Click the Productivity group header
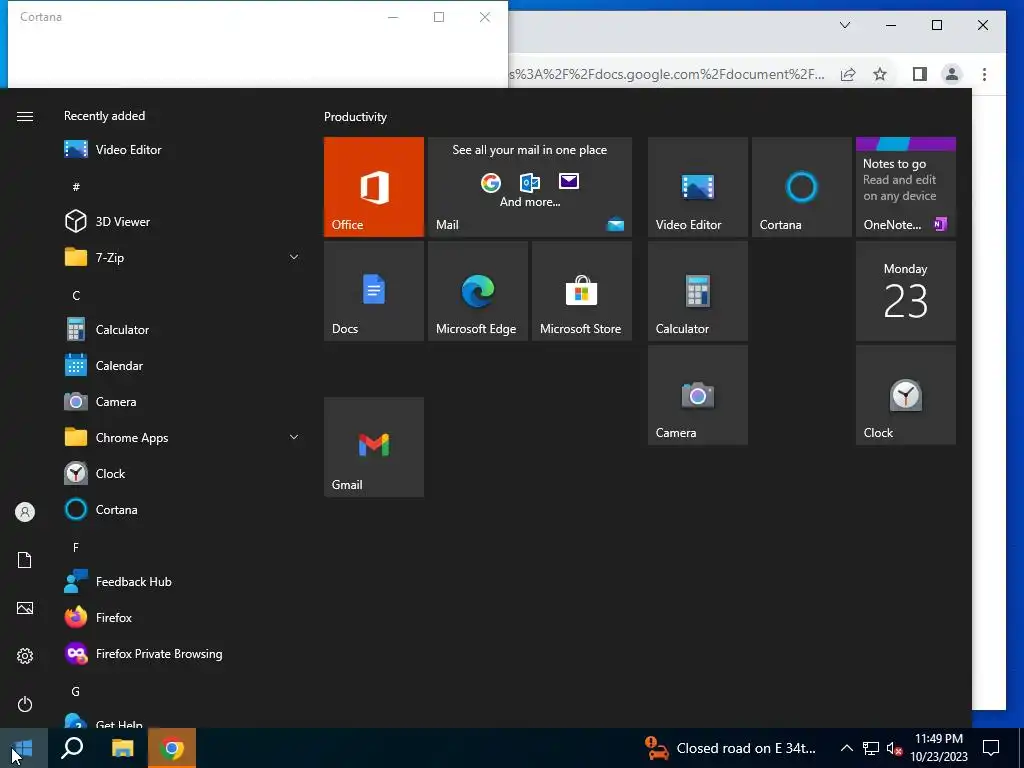This screenshot has height=768, width=1024. coord(355,117)
